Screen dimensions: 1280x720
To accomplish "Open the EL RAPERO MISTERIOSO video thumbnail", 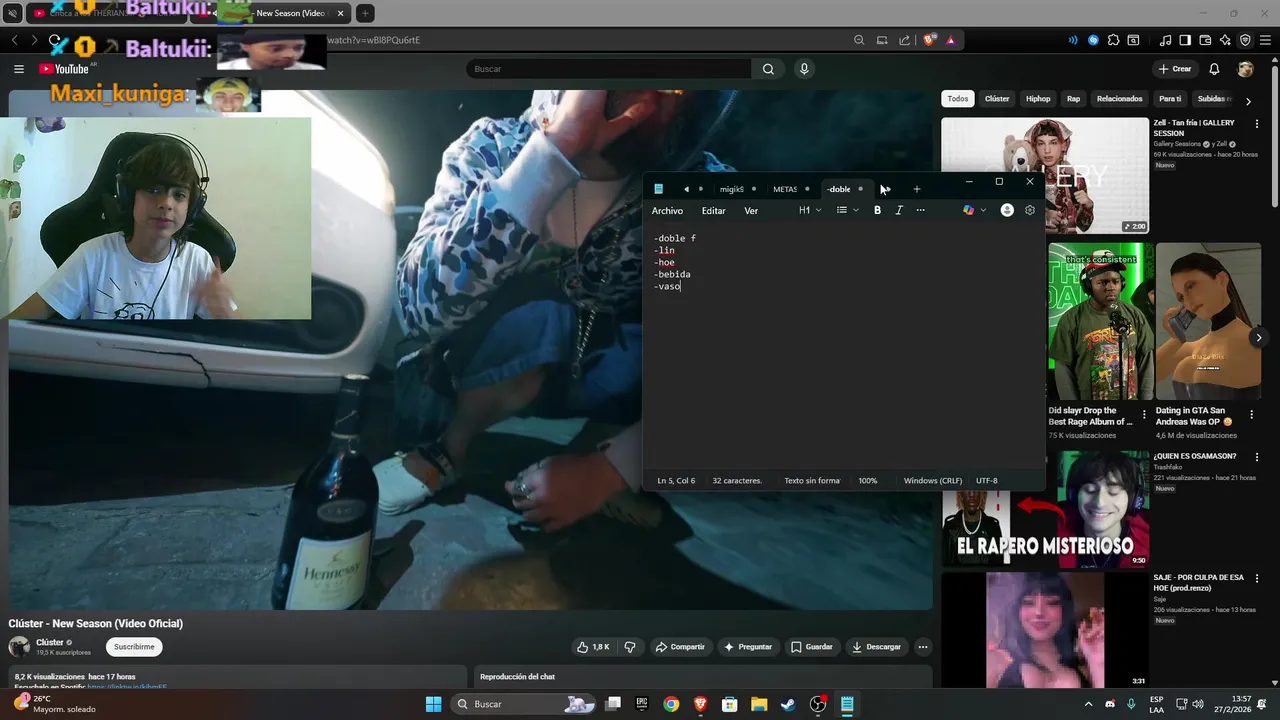I will [1045, 509].
